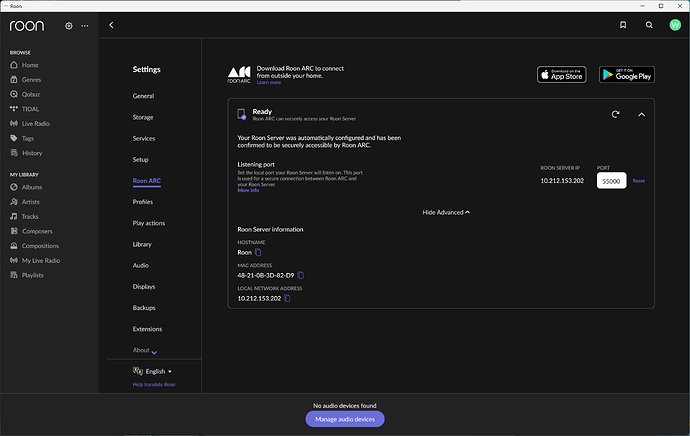Open Google Play download badge
This screenshot has height=436, width=690.
coord(627,75)
